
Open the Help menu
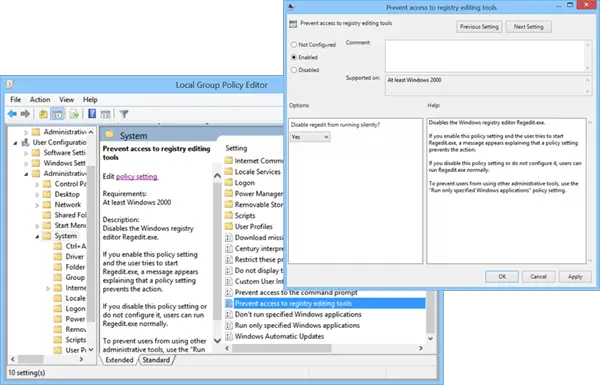click(x=90, y=100)
